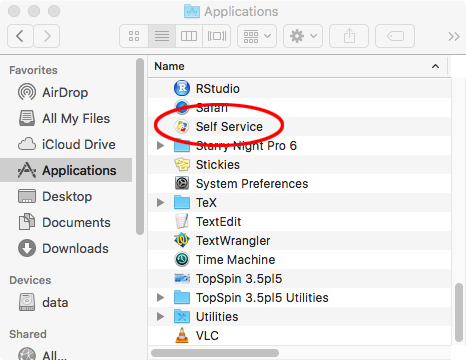
Task: Click the Share toolbar button
Action: (x=349, y=36)
